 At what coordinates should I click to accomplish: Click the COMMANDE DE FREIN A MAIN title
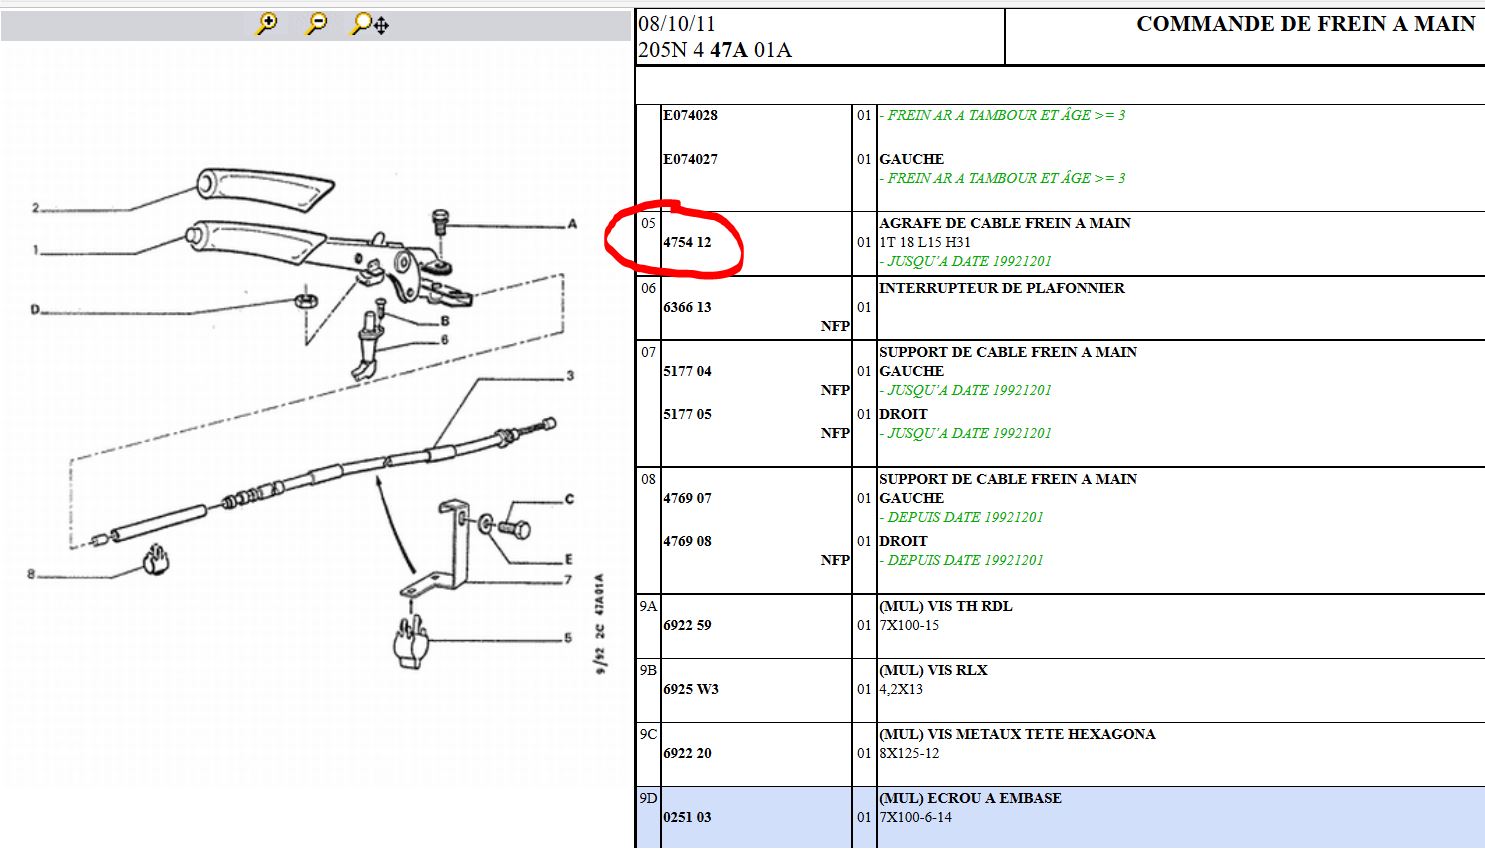click(x=1305, y=24)
